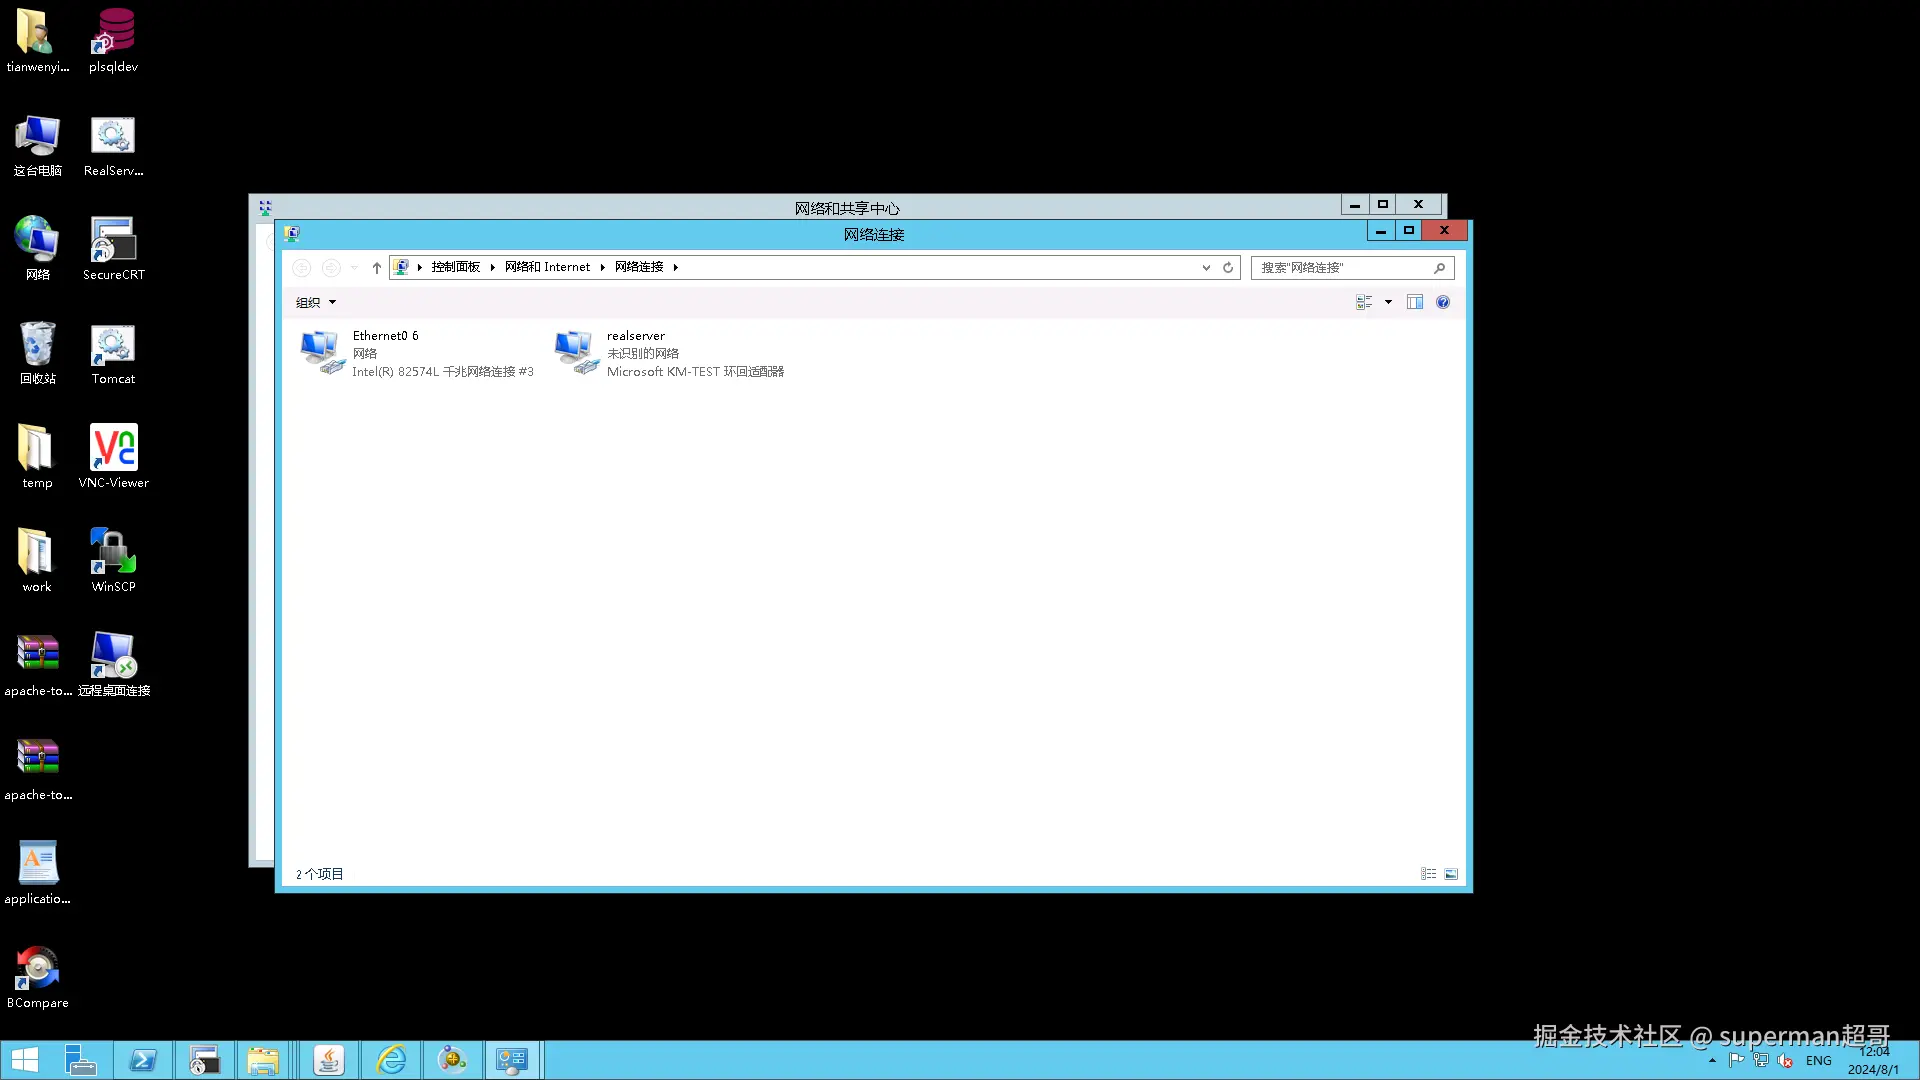Image resolution: width=1920 pixels, height=1080 pixels.
Task: Click the help question mark icon
Action: coord(1442,302)
